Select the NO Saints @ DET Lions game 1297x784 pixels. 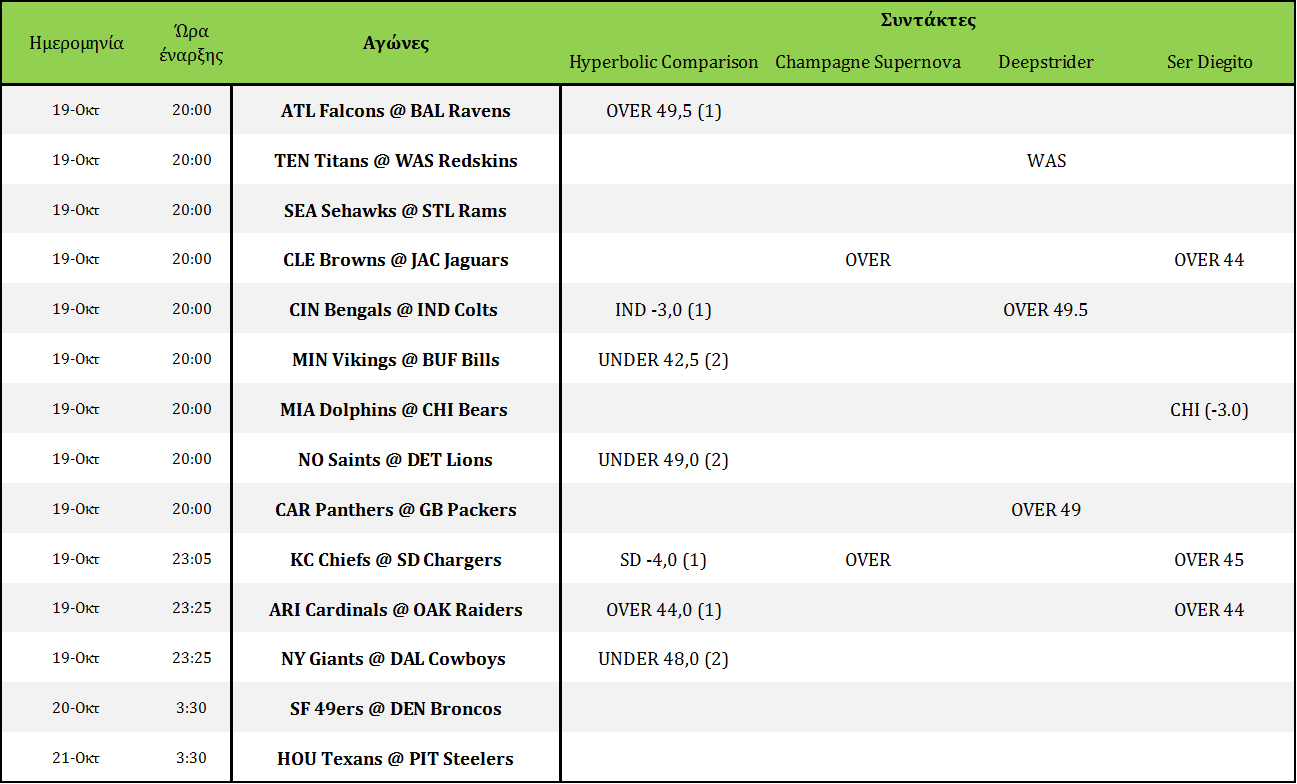click(396, 460)
